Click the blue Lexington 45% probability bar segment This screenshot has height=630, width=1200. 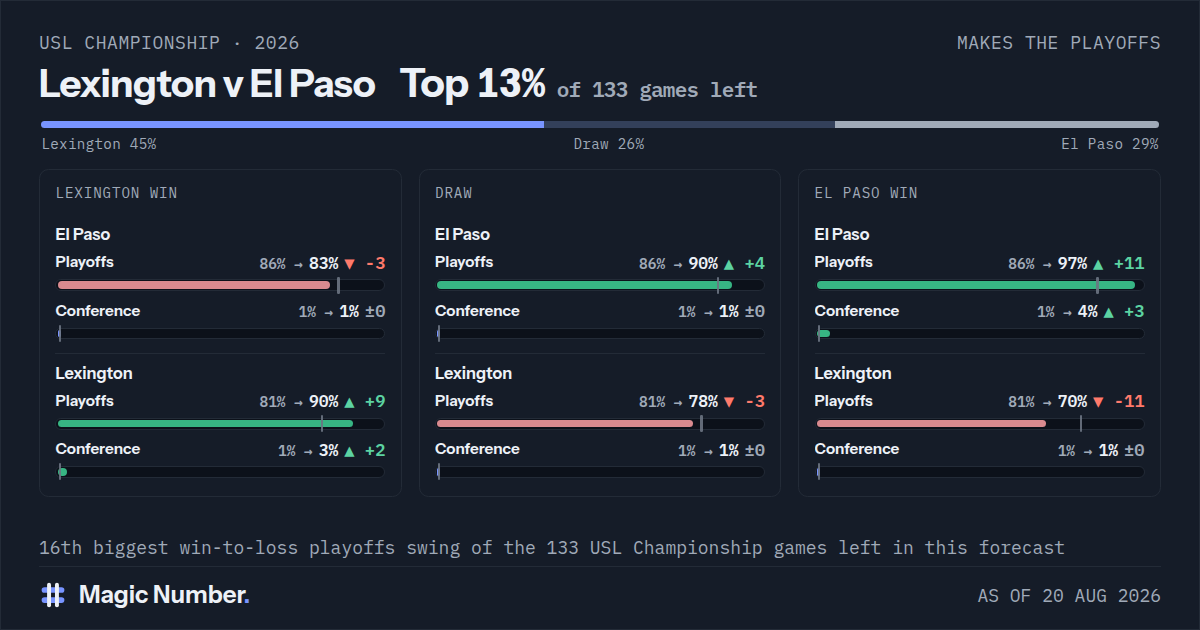(292, 125)
